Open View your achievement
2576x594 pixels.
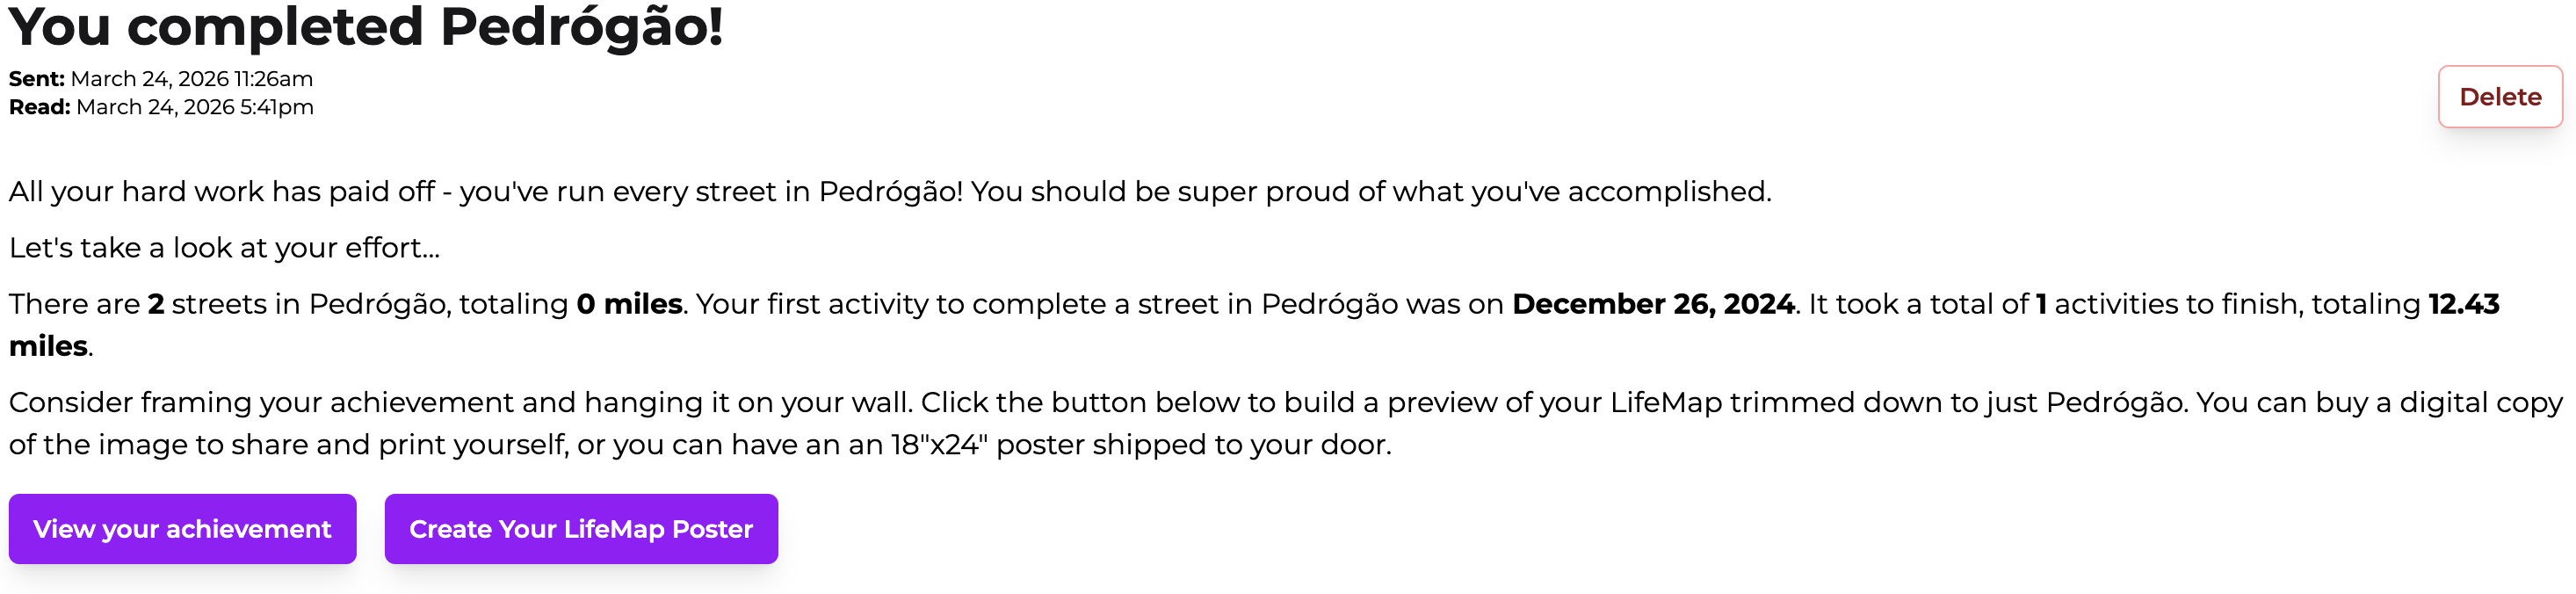[182, 529]
